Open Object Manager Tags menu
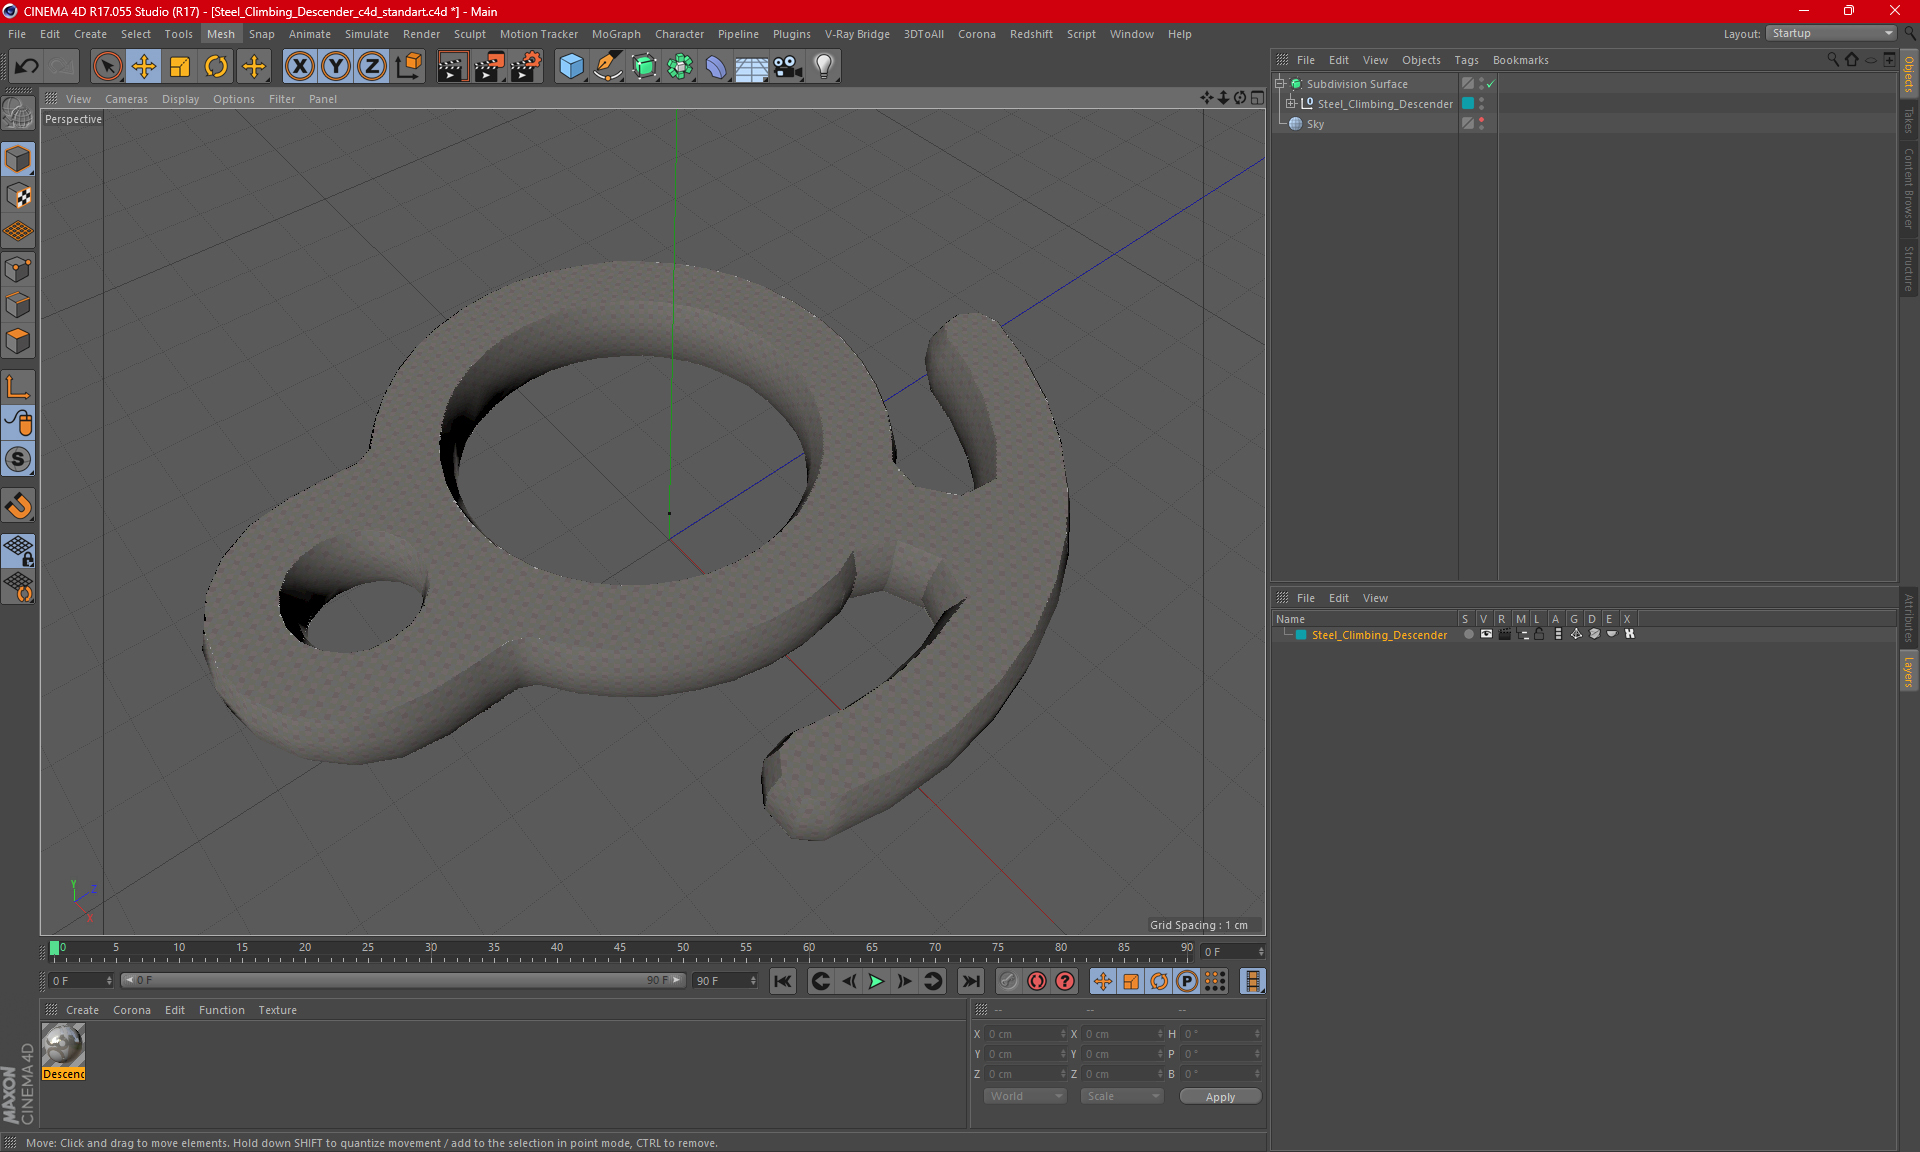Image resolution: width=1920 pixels, height=1152 pixels. click(1466, 60)
